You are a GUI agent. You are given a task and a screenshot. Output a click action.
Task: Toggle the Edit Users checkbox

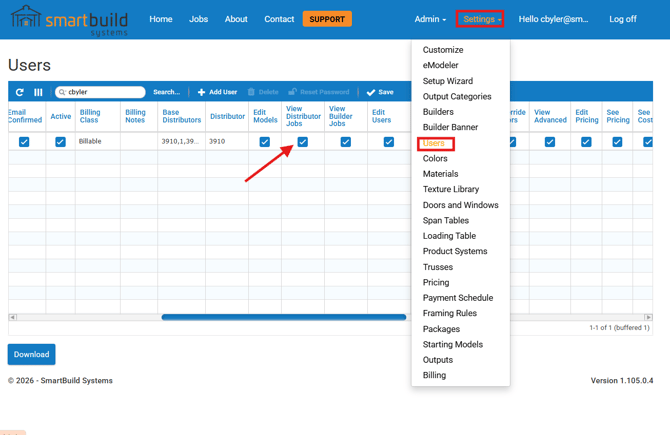click(388, 142)
